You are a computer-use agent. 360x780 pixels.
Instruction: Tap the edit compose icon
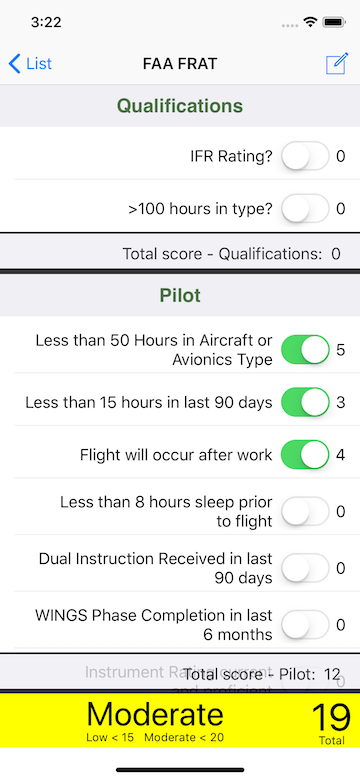coord(337,64)
